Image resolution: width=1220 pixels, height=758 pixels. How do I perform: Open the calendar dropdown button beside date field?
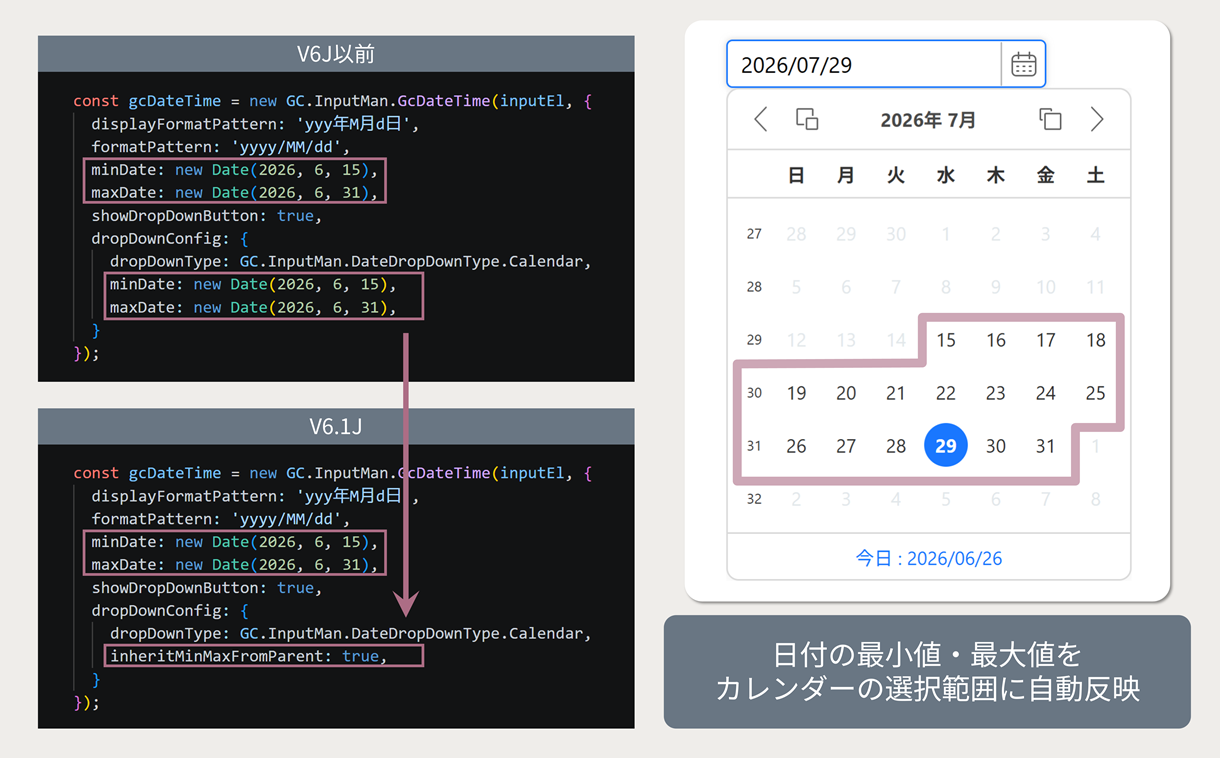point(1023,65)
